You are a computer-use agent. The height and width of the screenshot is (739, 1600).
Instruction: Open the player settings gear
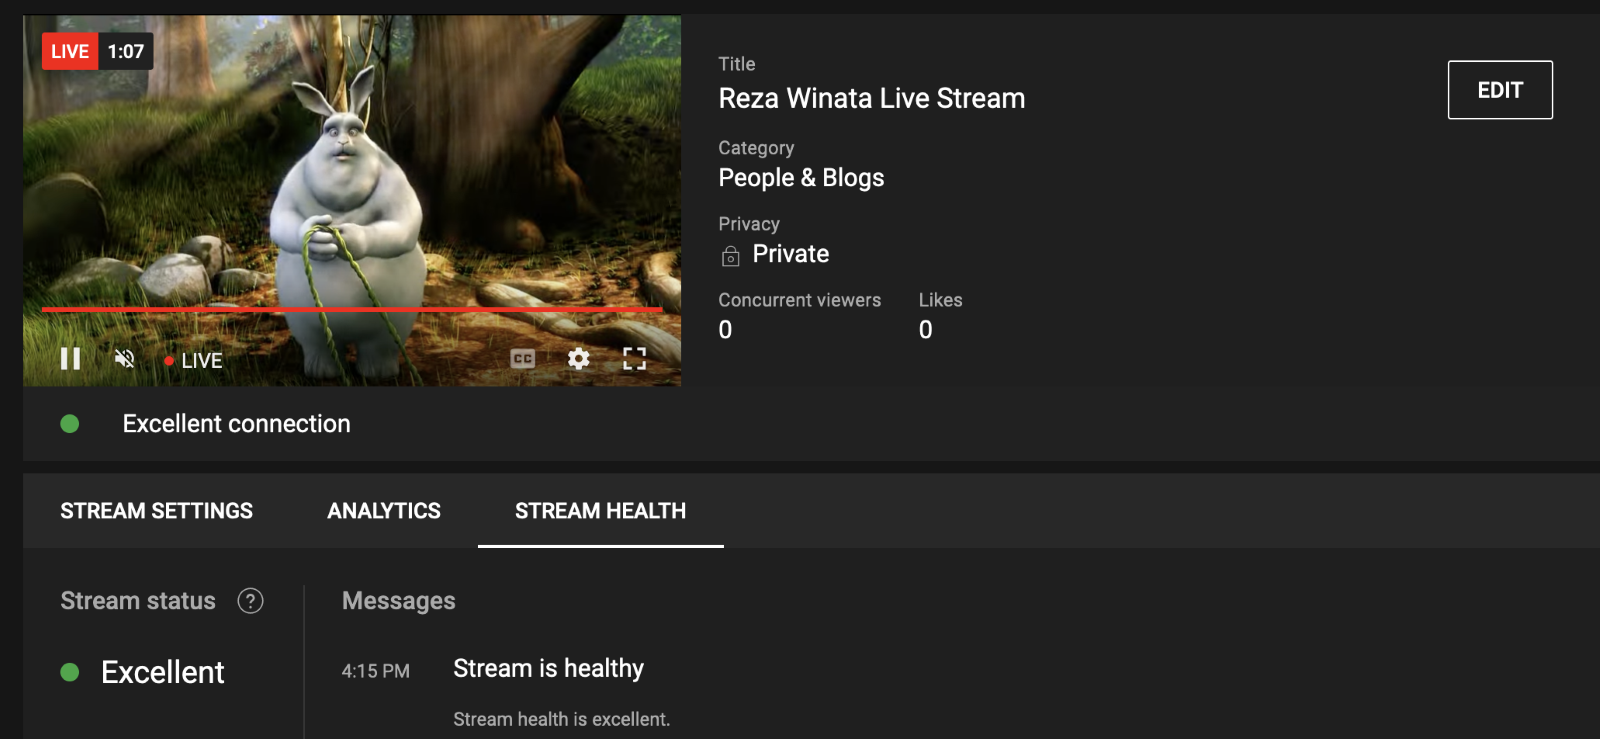point(578,359)
